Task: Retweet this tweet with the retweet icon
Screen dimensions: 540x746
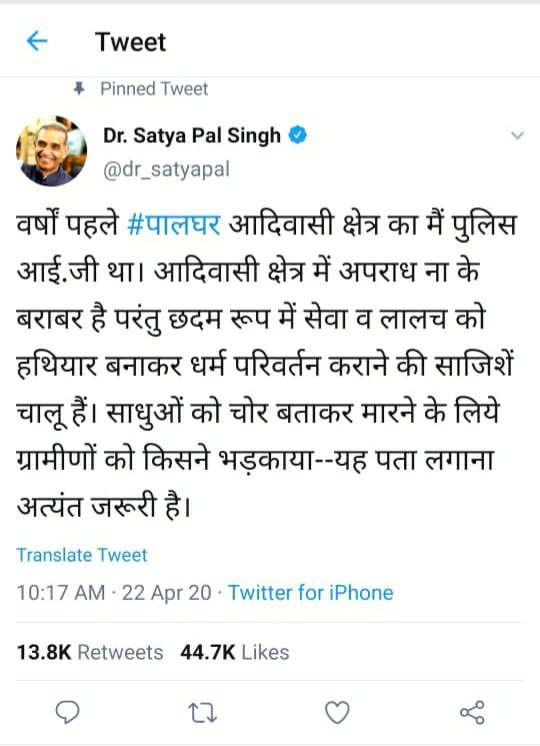Action: click(203, 713)
